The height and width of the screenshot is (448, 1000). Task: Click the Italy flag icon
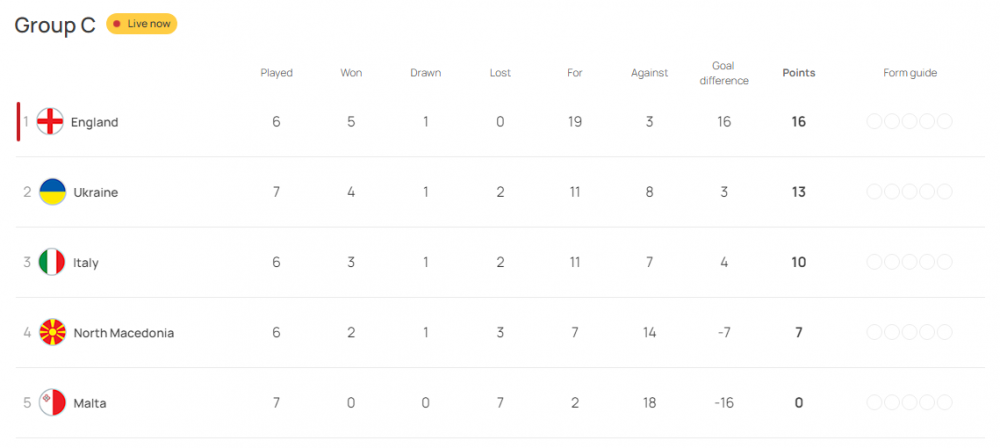point(53,262)
